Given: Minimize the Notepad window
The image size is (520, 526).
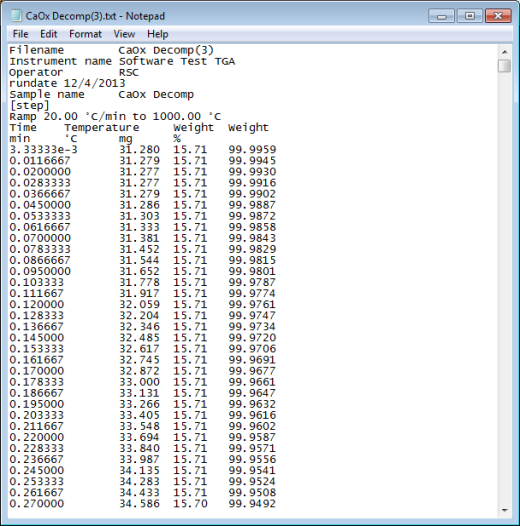Looking at the screenshot, I should pyautogui.click(x=441, y=16).
